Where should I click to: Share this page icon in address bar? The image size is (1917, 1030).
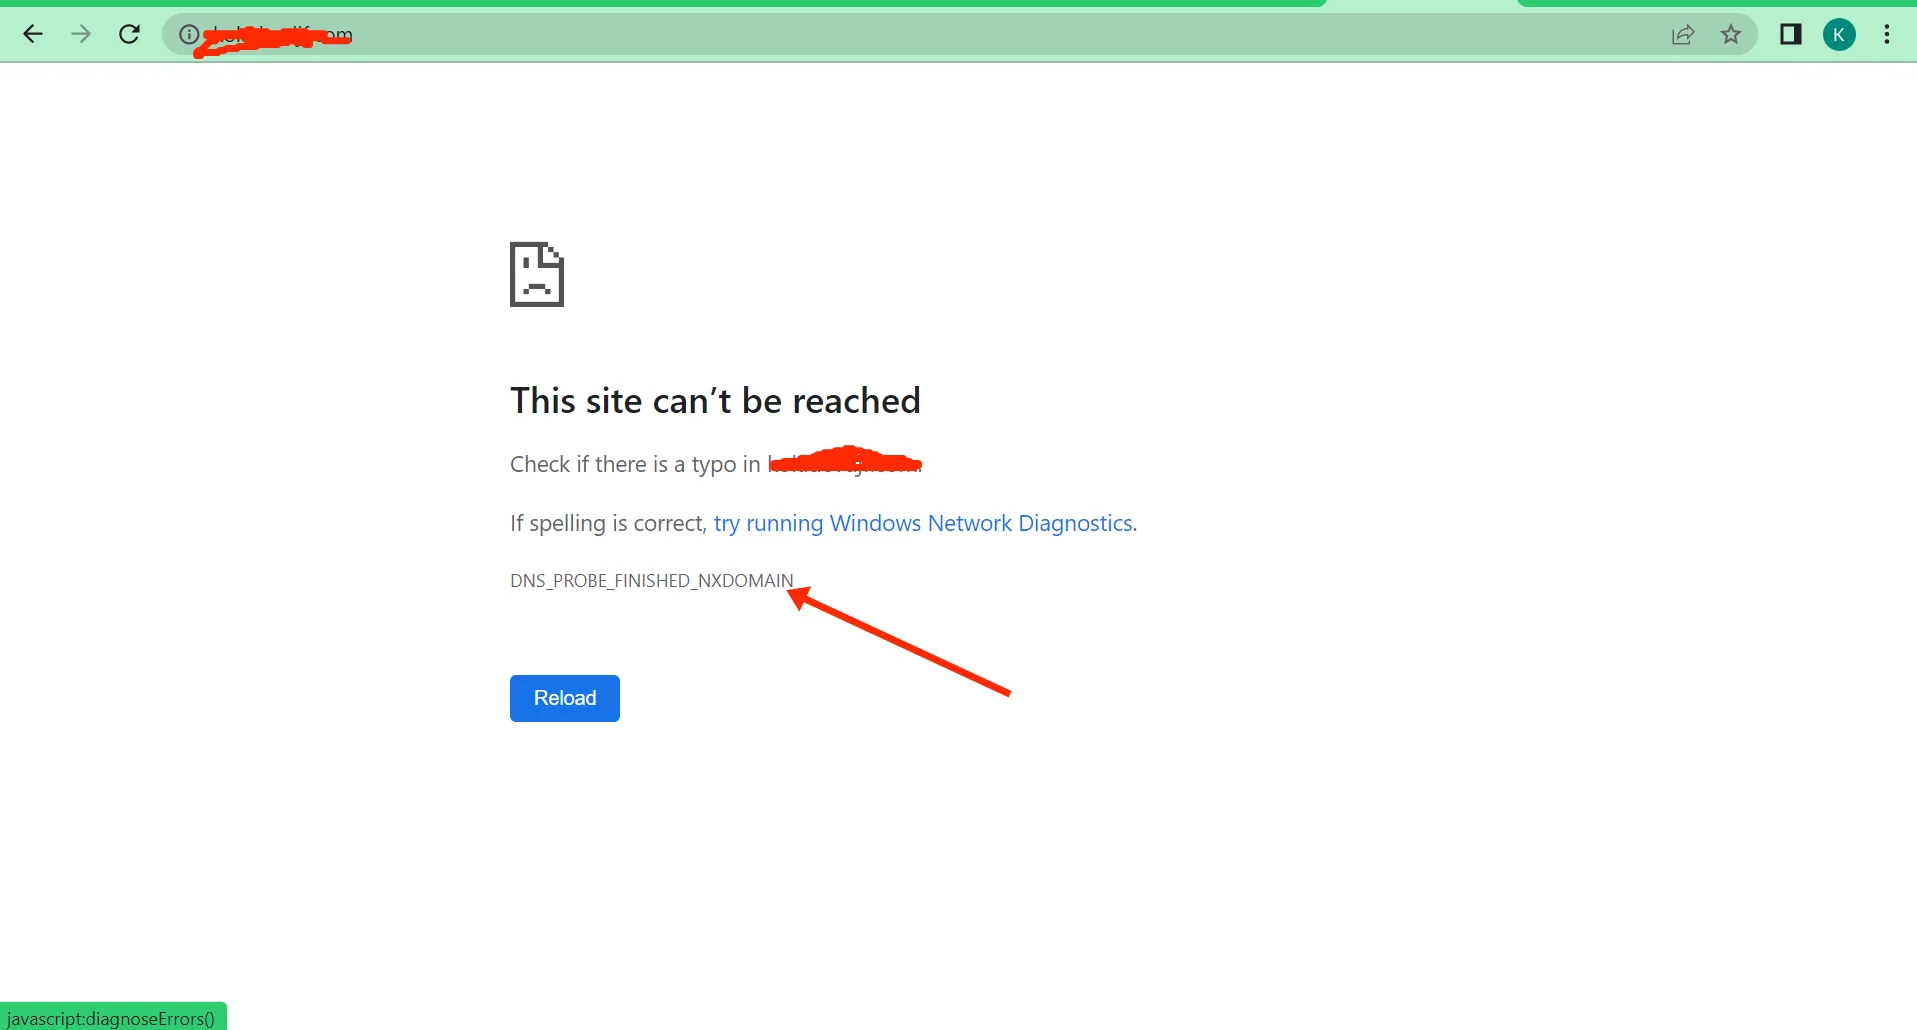pos(1683,35)
